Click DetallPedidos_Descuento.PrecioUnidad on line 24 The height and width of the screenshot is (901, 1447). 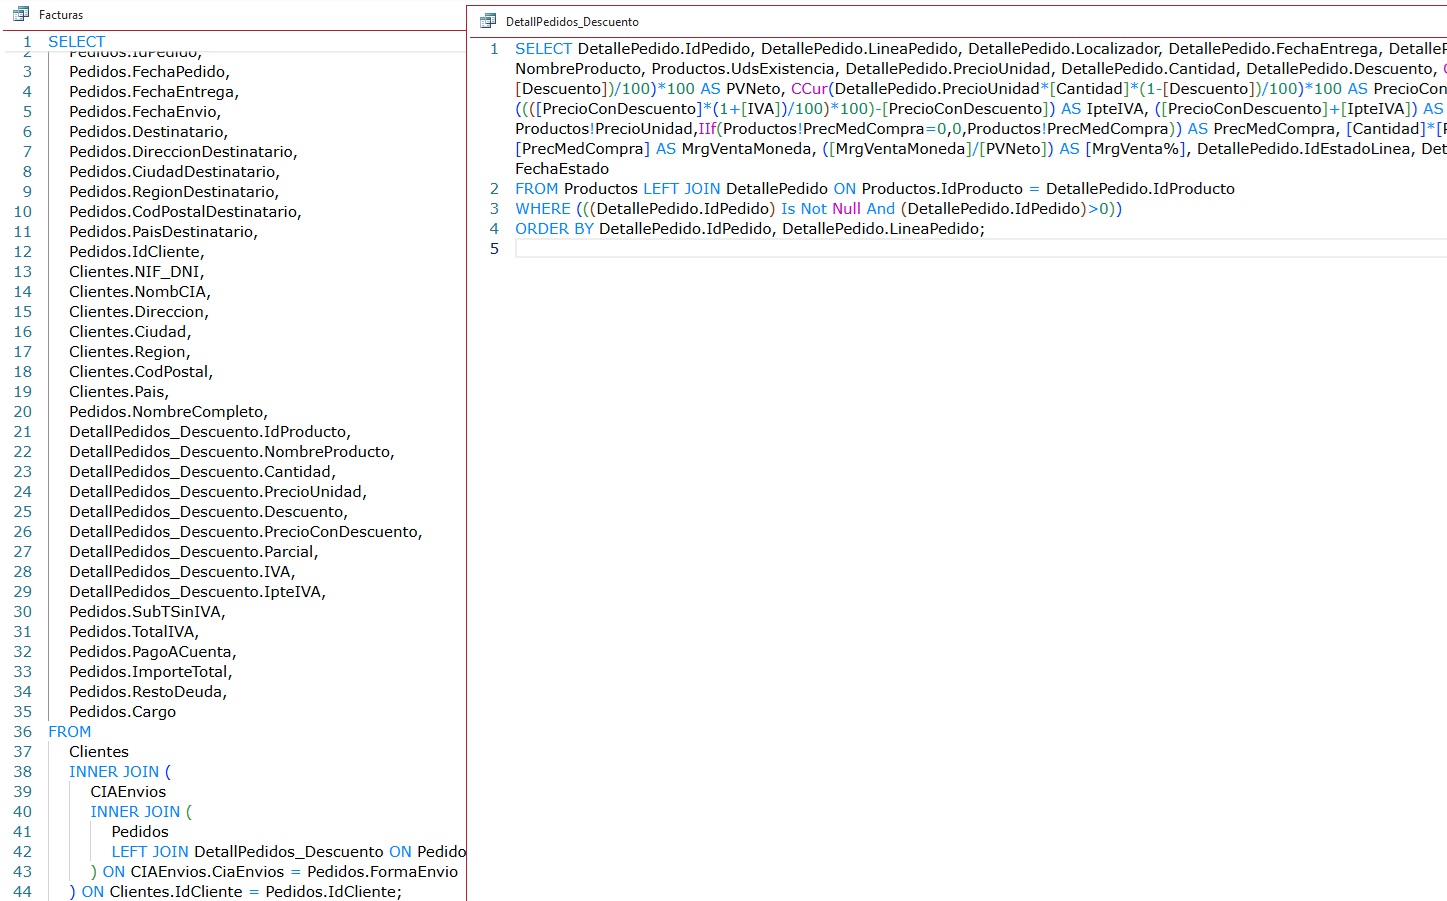tap(218, 491)
